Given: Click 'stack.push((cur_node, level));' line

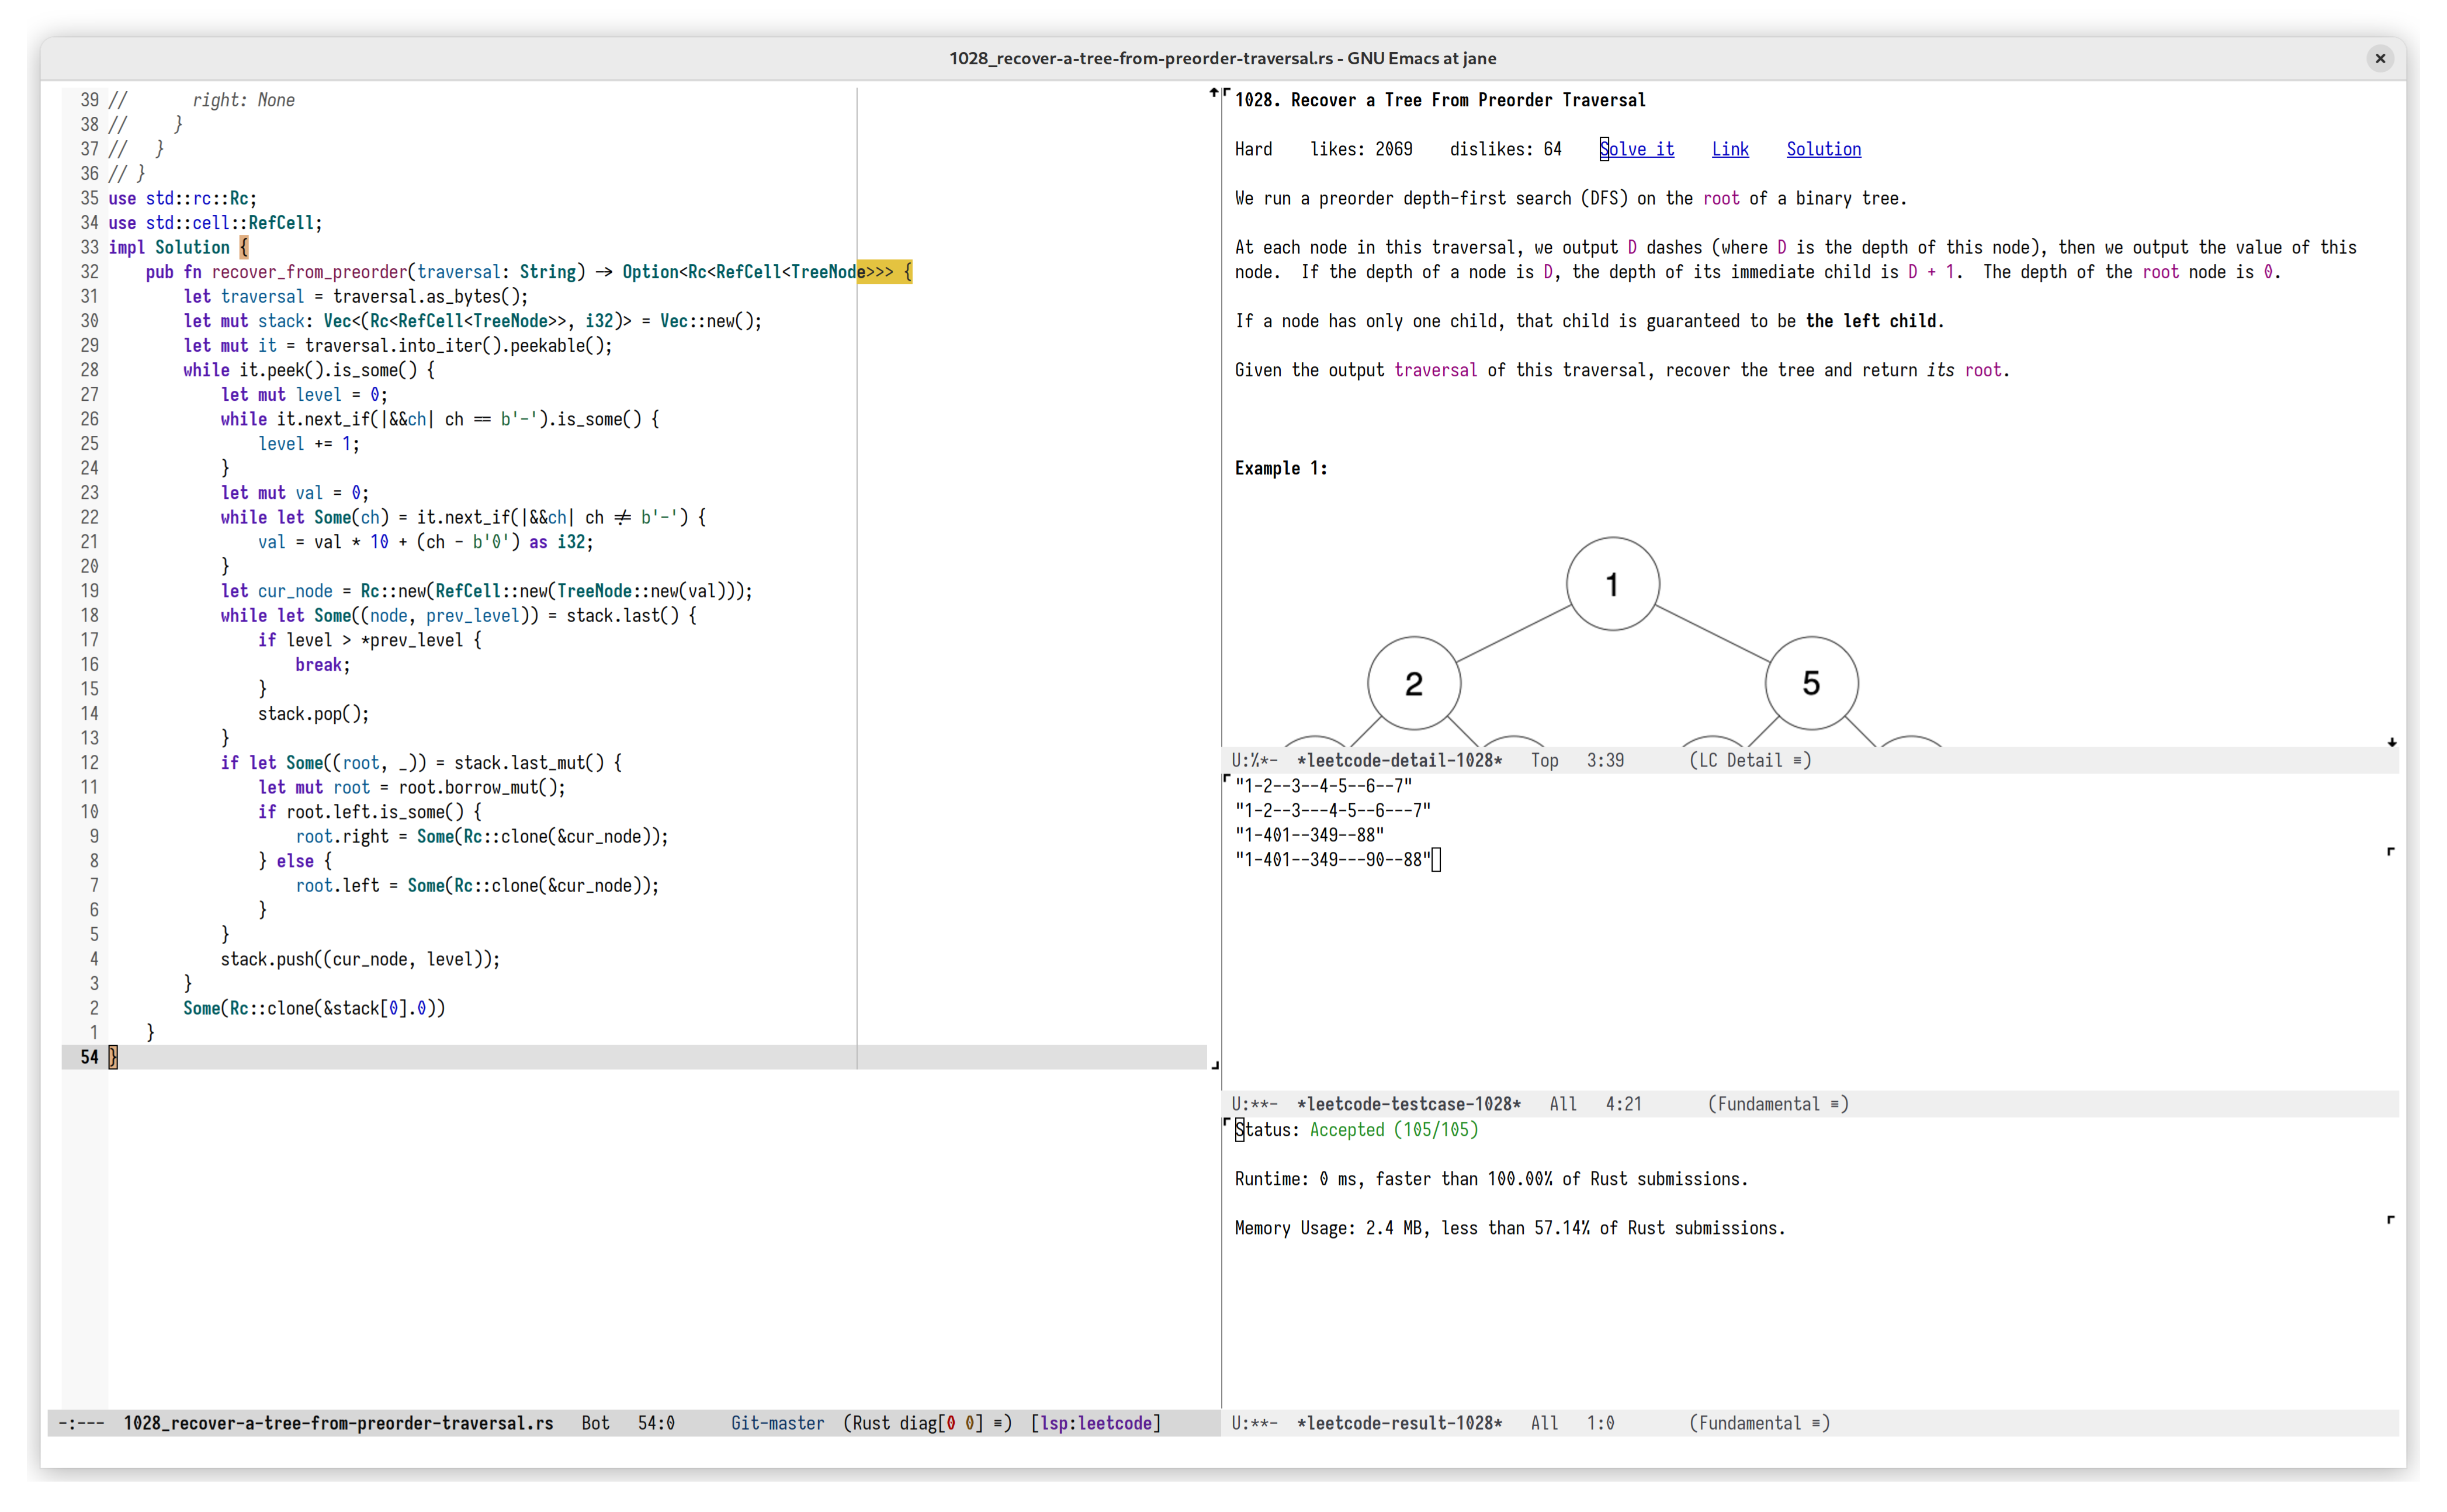Looking at the screenshot, I should (x=360, y=959).
